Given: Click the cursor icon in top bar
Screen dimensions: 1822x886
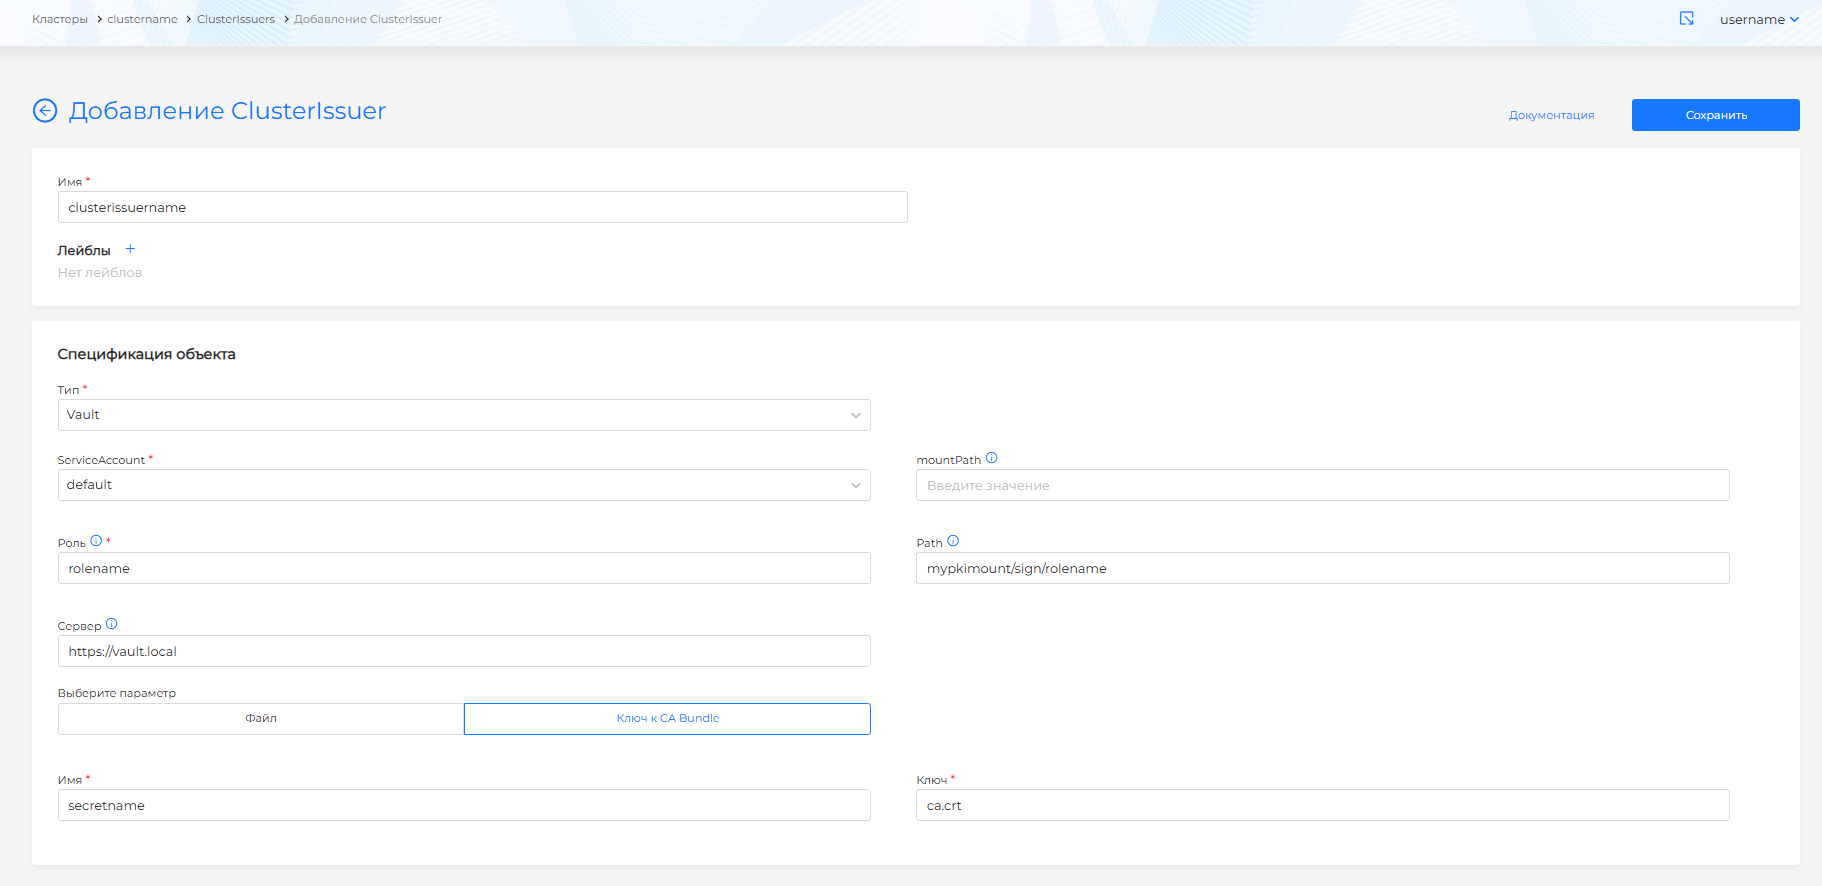Looking at the screenshot, I should (1686, 19).
